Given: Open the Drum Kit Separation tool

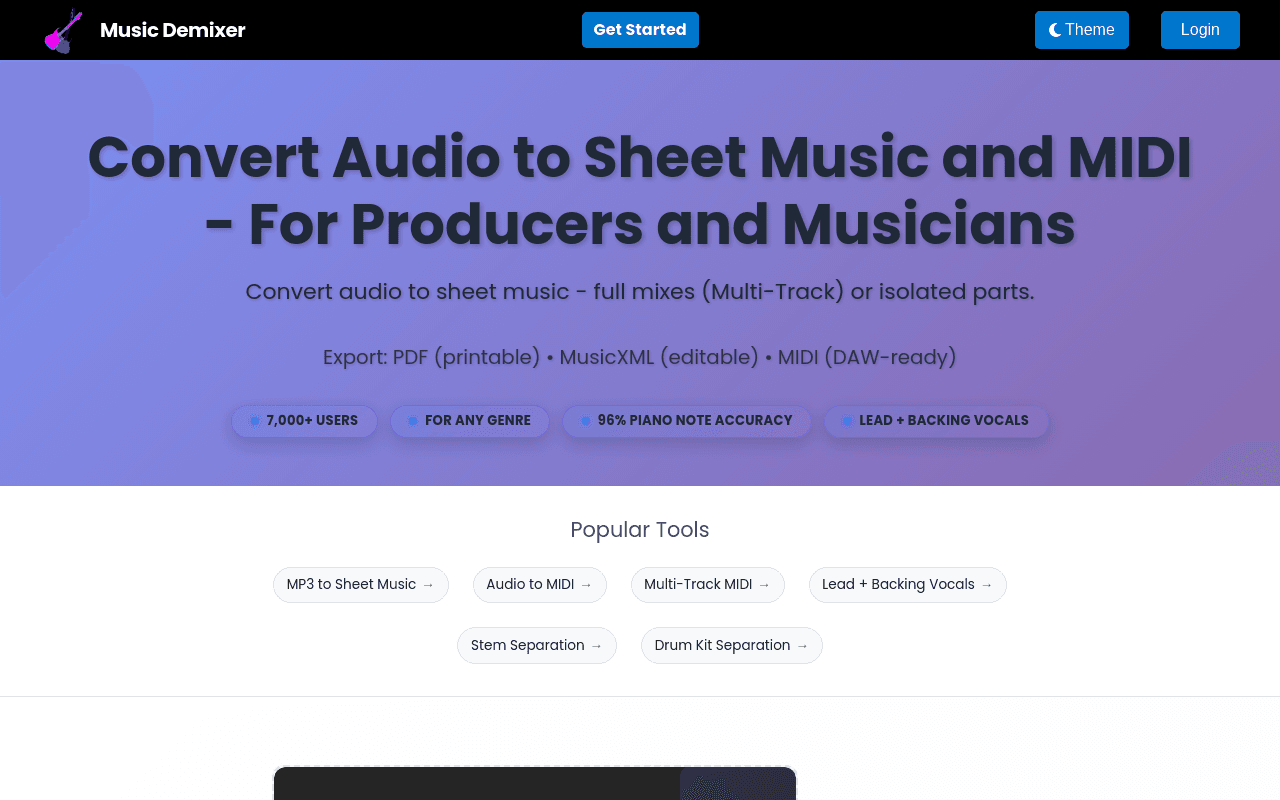Looking at the screenshot, I should pyautogui.click(x=732, y=646).
